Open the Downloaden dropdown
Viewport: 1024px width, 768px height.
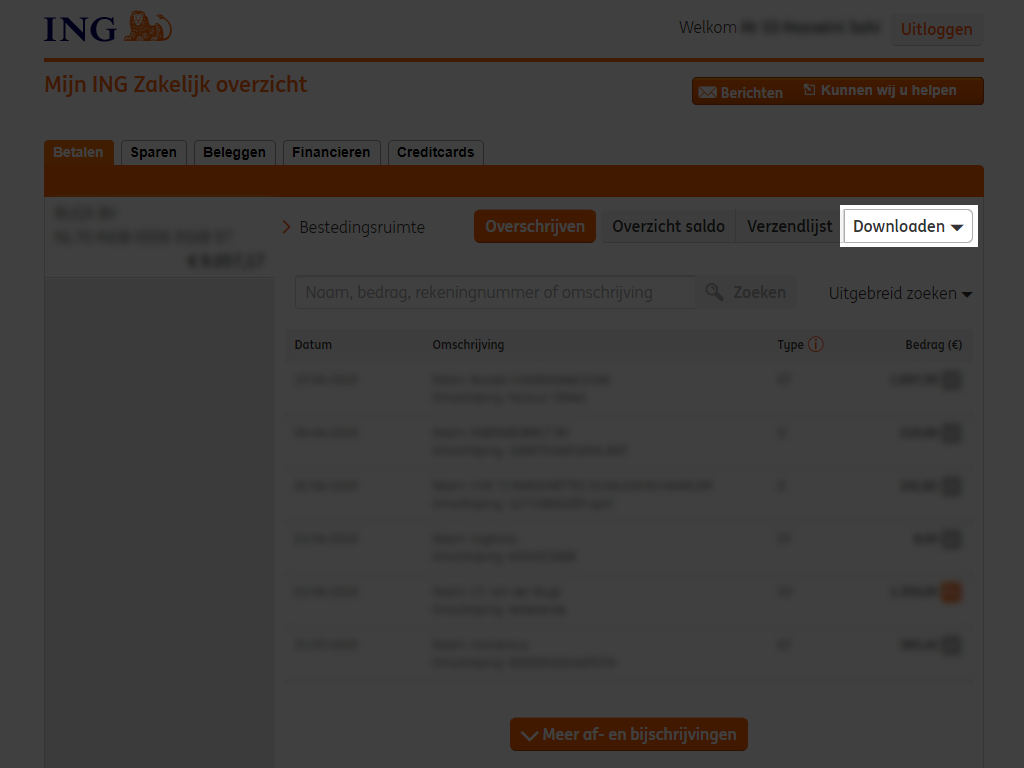point(907,226)
